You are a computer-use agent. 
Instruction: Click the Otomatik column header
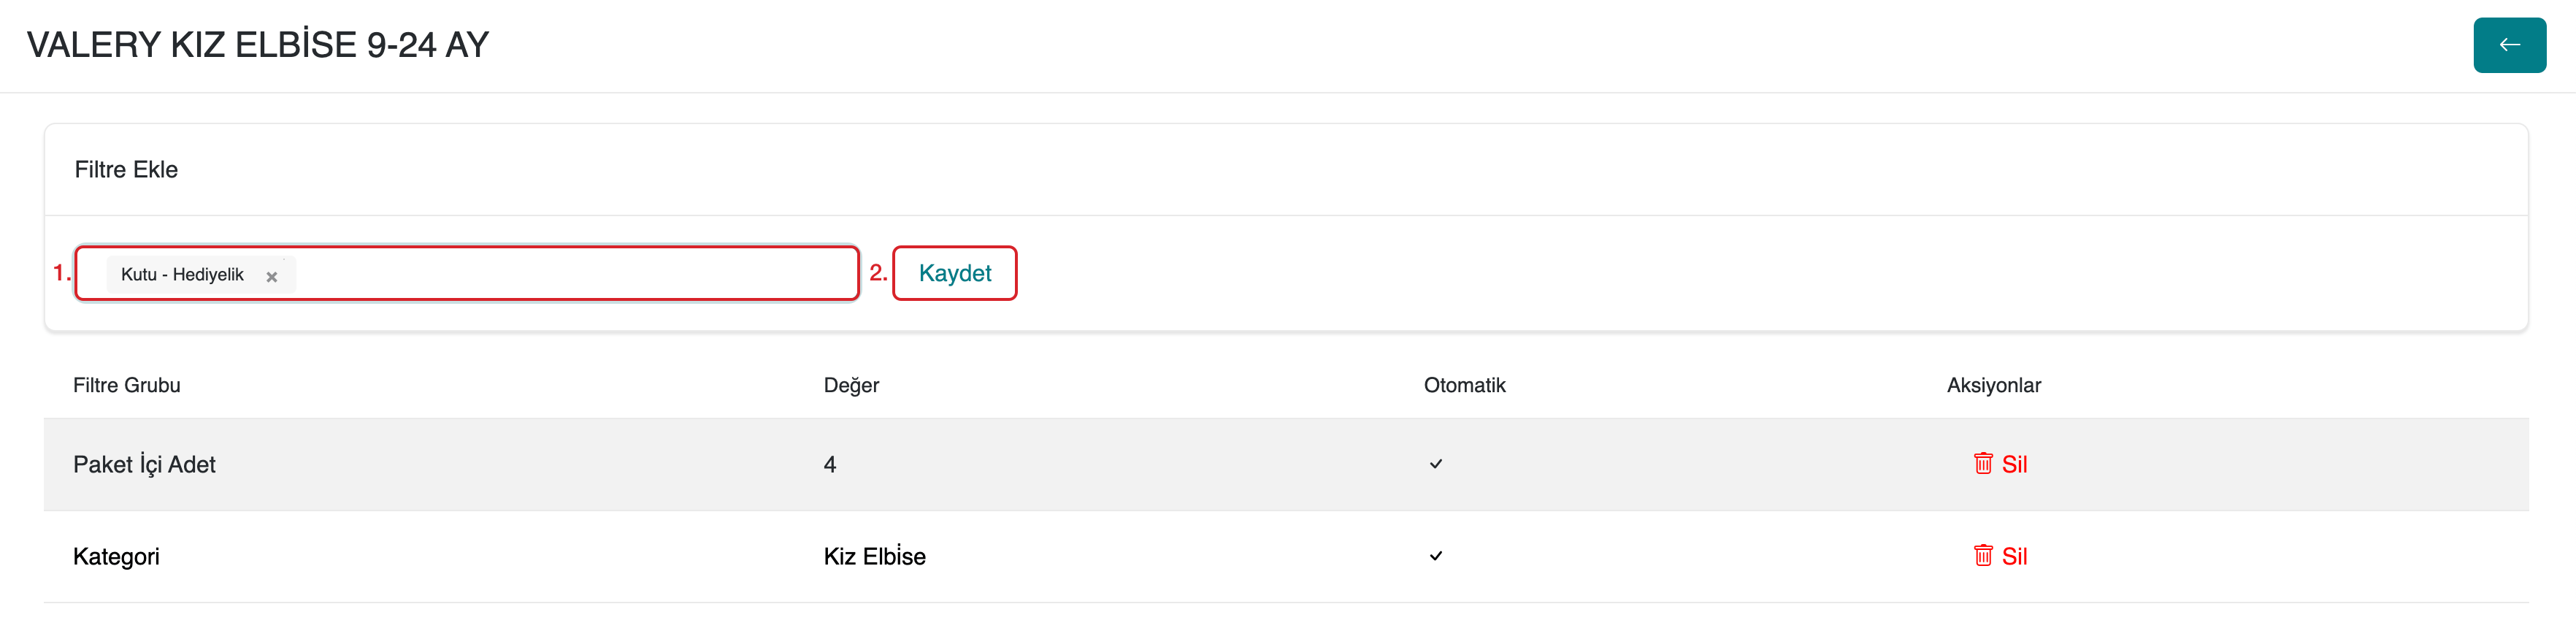pyautogui.click(x=1464, y=385)
